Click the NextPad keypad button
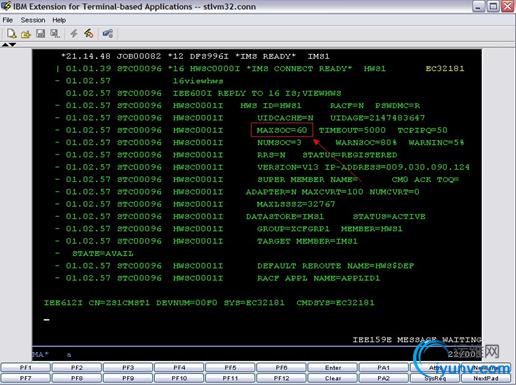Viewport: 516px width, 385px height. 486,378
